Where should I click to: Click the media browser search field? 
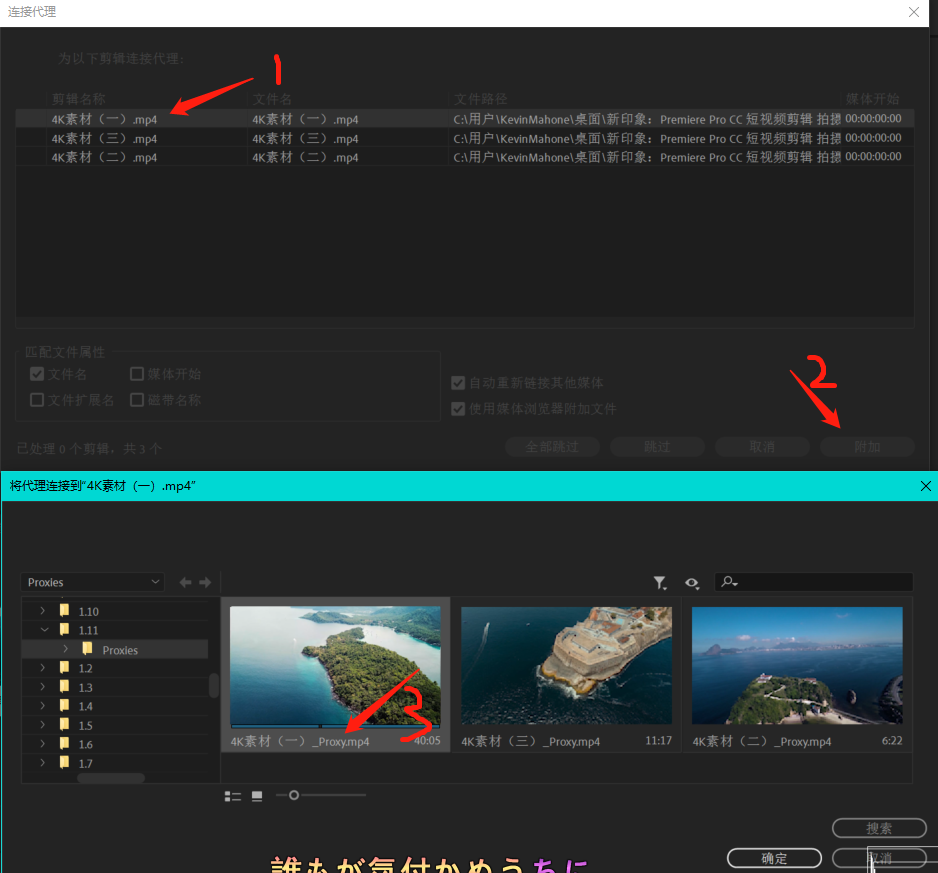tap(814, 582)
